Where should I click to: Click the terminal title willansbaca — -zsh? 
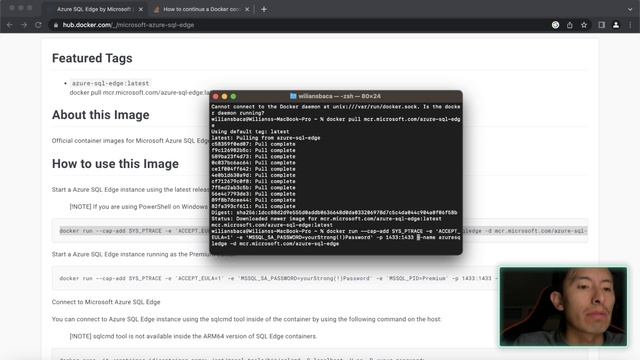click(339, 96)
